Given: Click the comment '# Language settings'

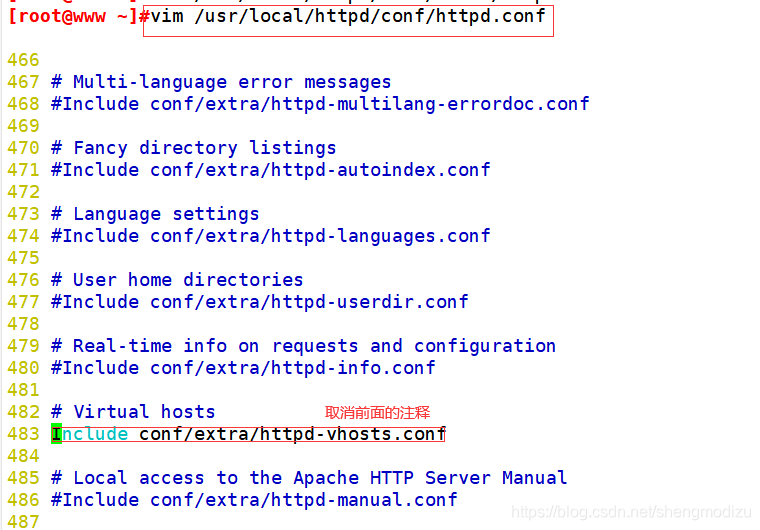Looking at the screenshot, I should [155, 214].
